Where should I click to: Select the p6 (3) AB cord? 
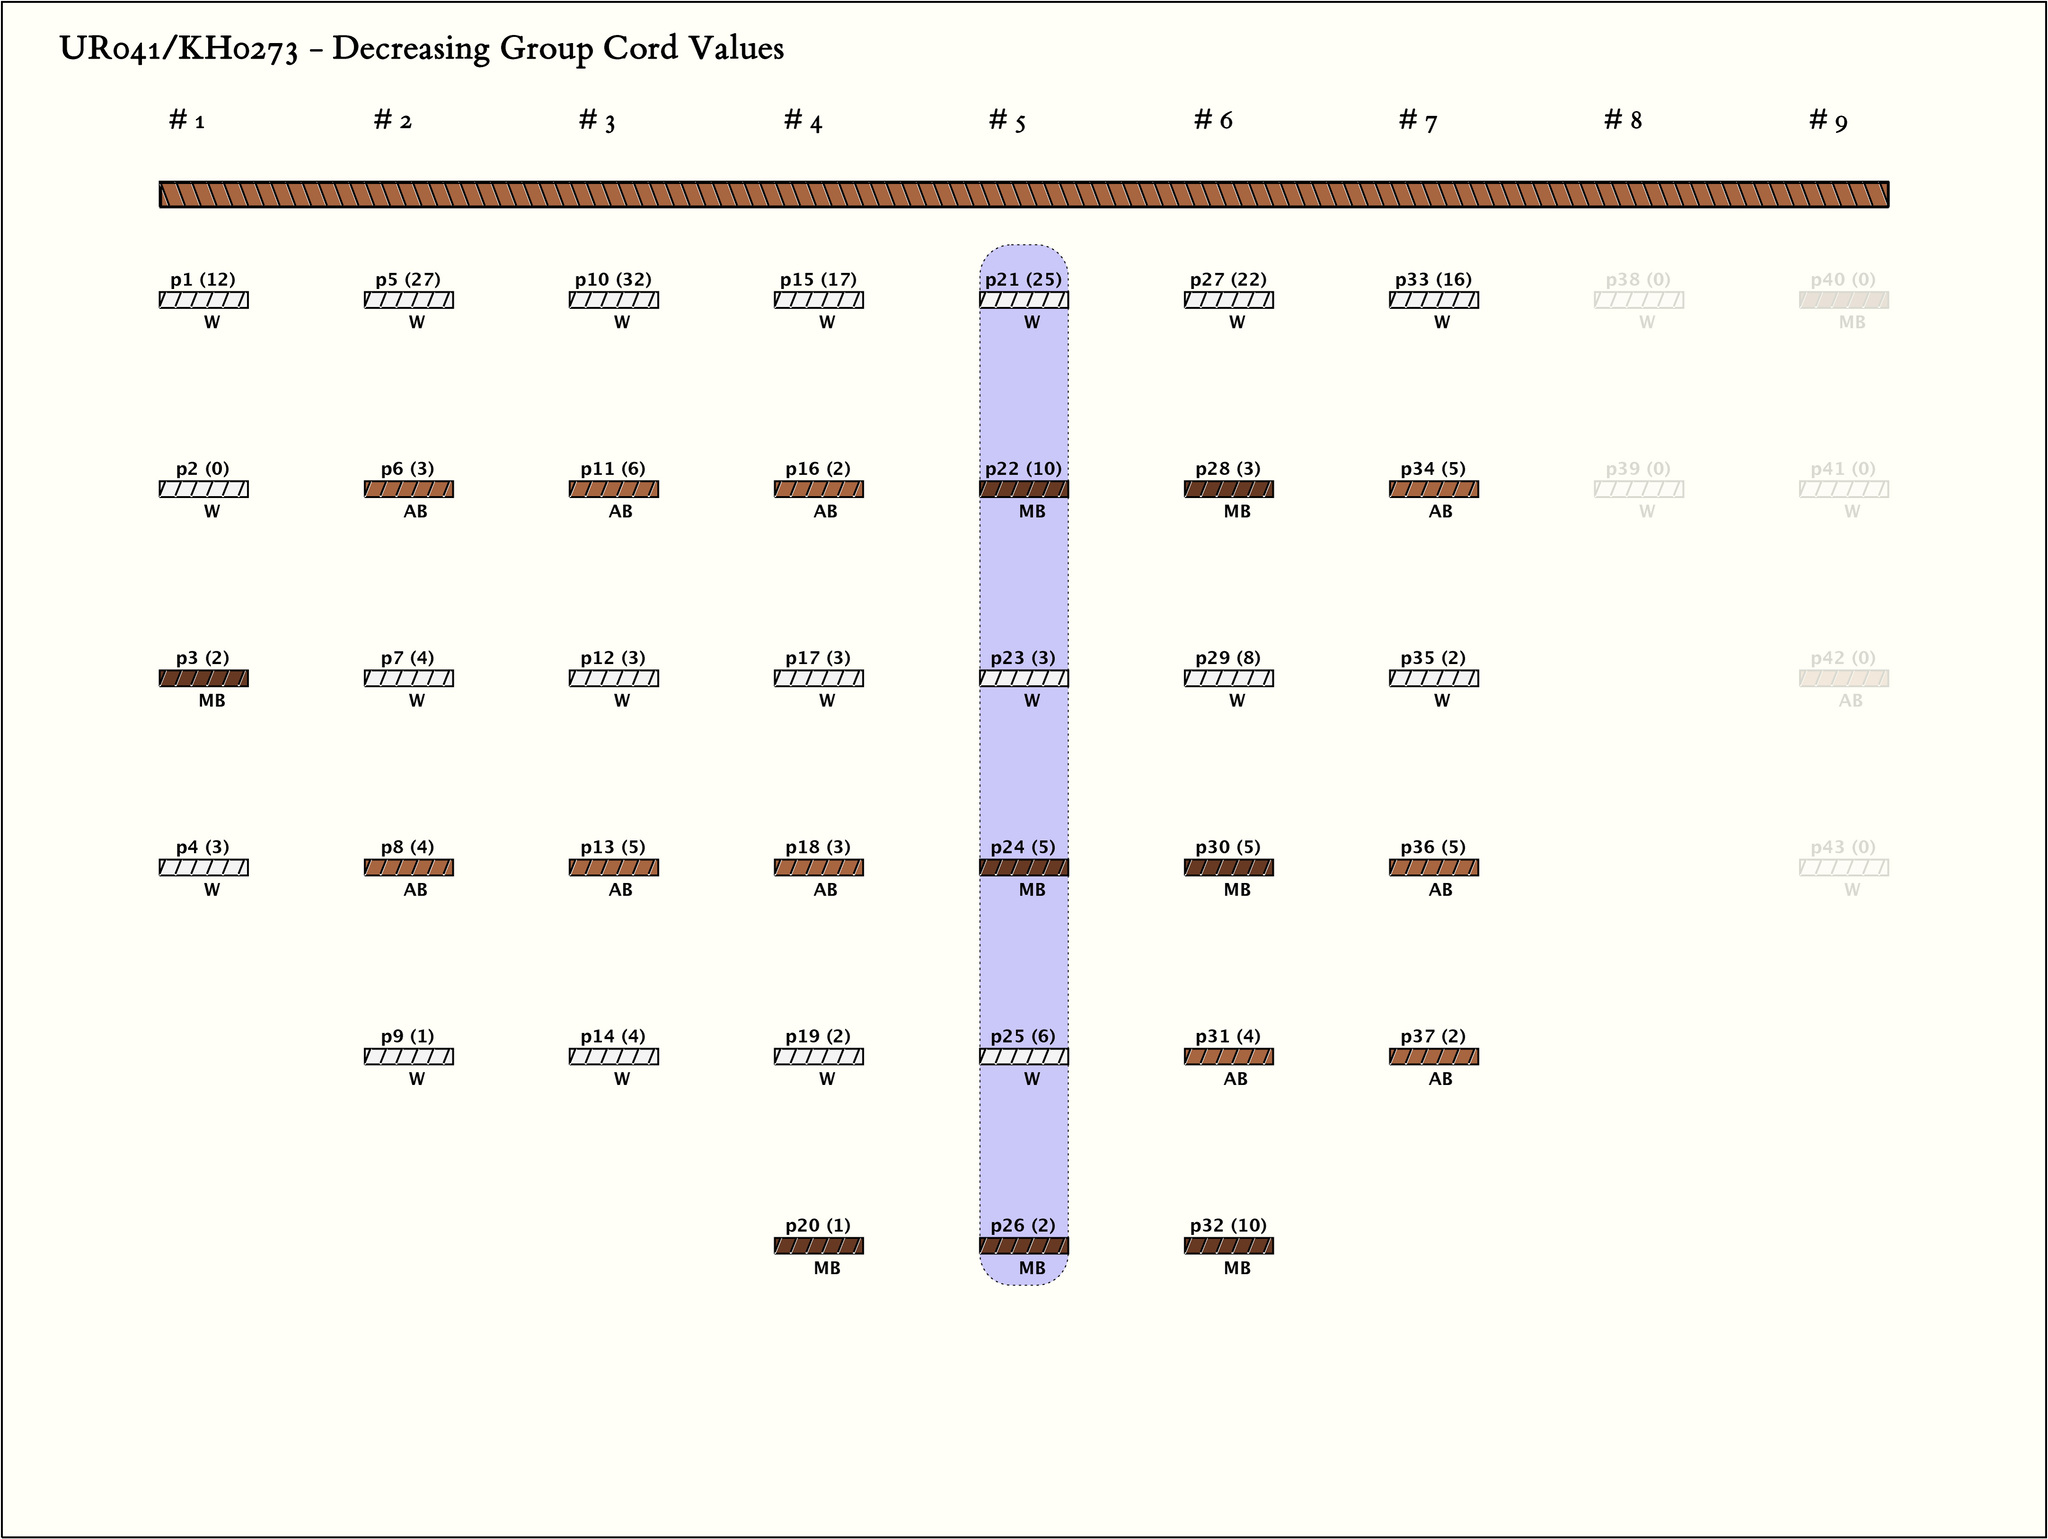408,489
